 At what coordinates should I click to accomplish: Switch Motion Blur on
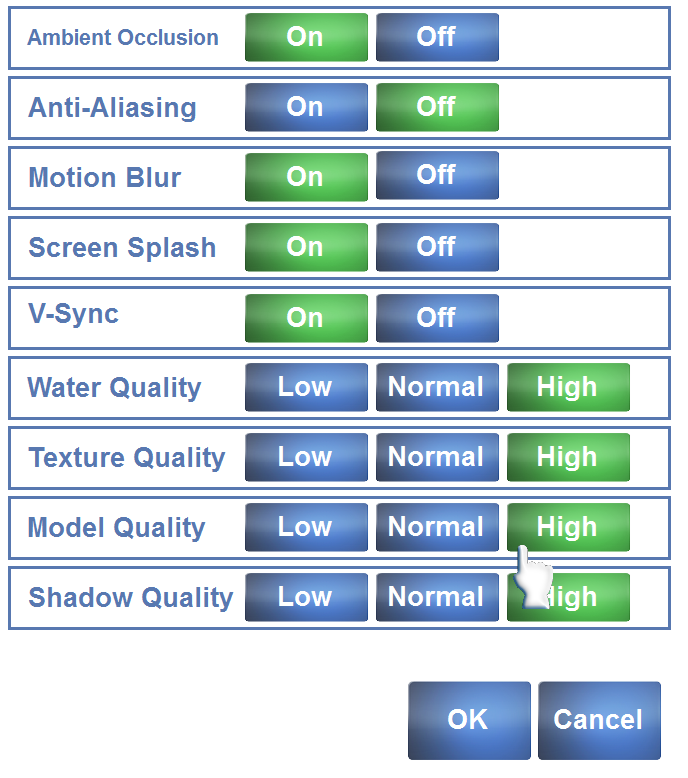click(x=306, y=177)
